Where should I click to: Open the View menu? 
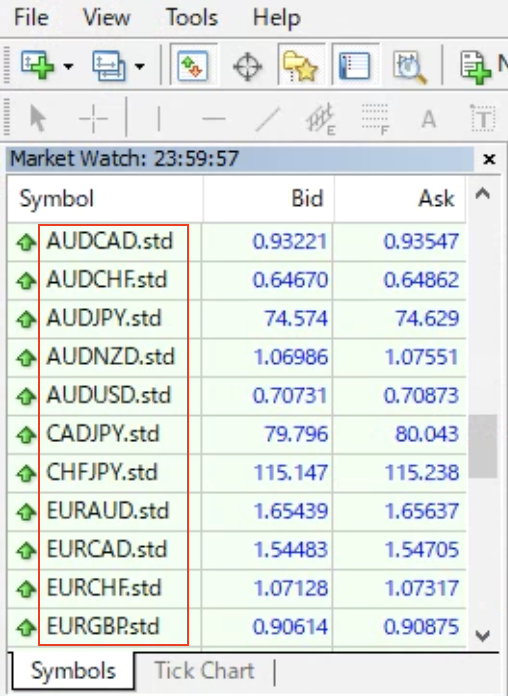pos(107,18)
